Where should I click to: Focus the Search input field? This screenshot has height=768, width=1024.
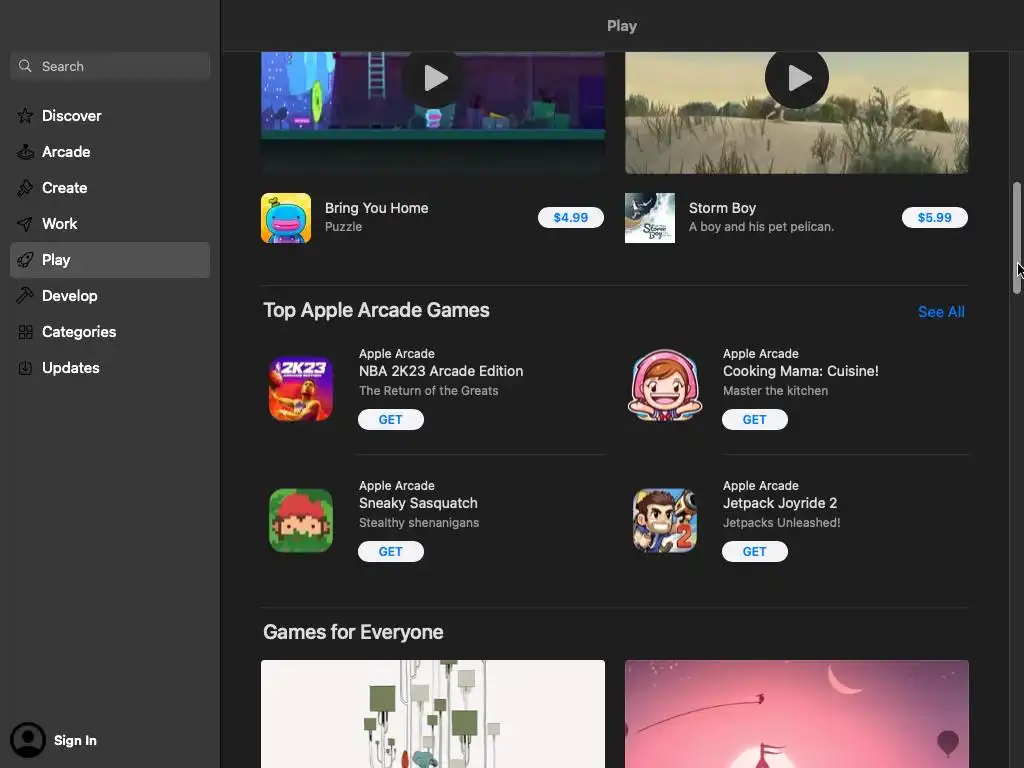click(110, 66)
